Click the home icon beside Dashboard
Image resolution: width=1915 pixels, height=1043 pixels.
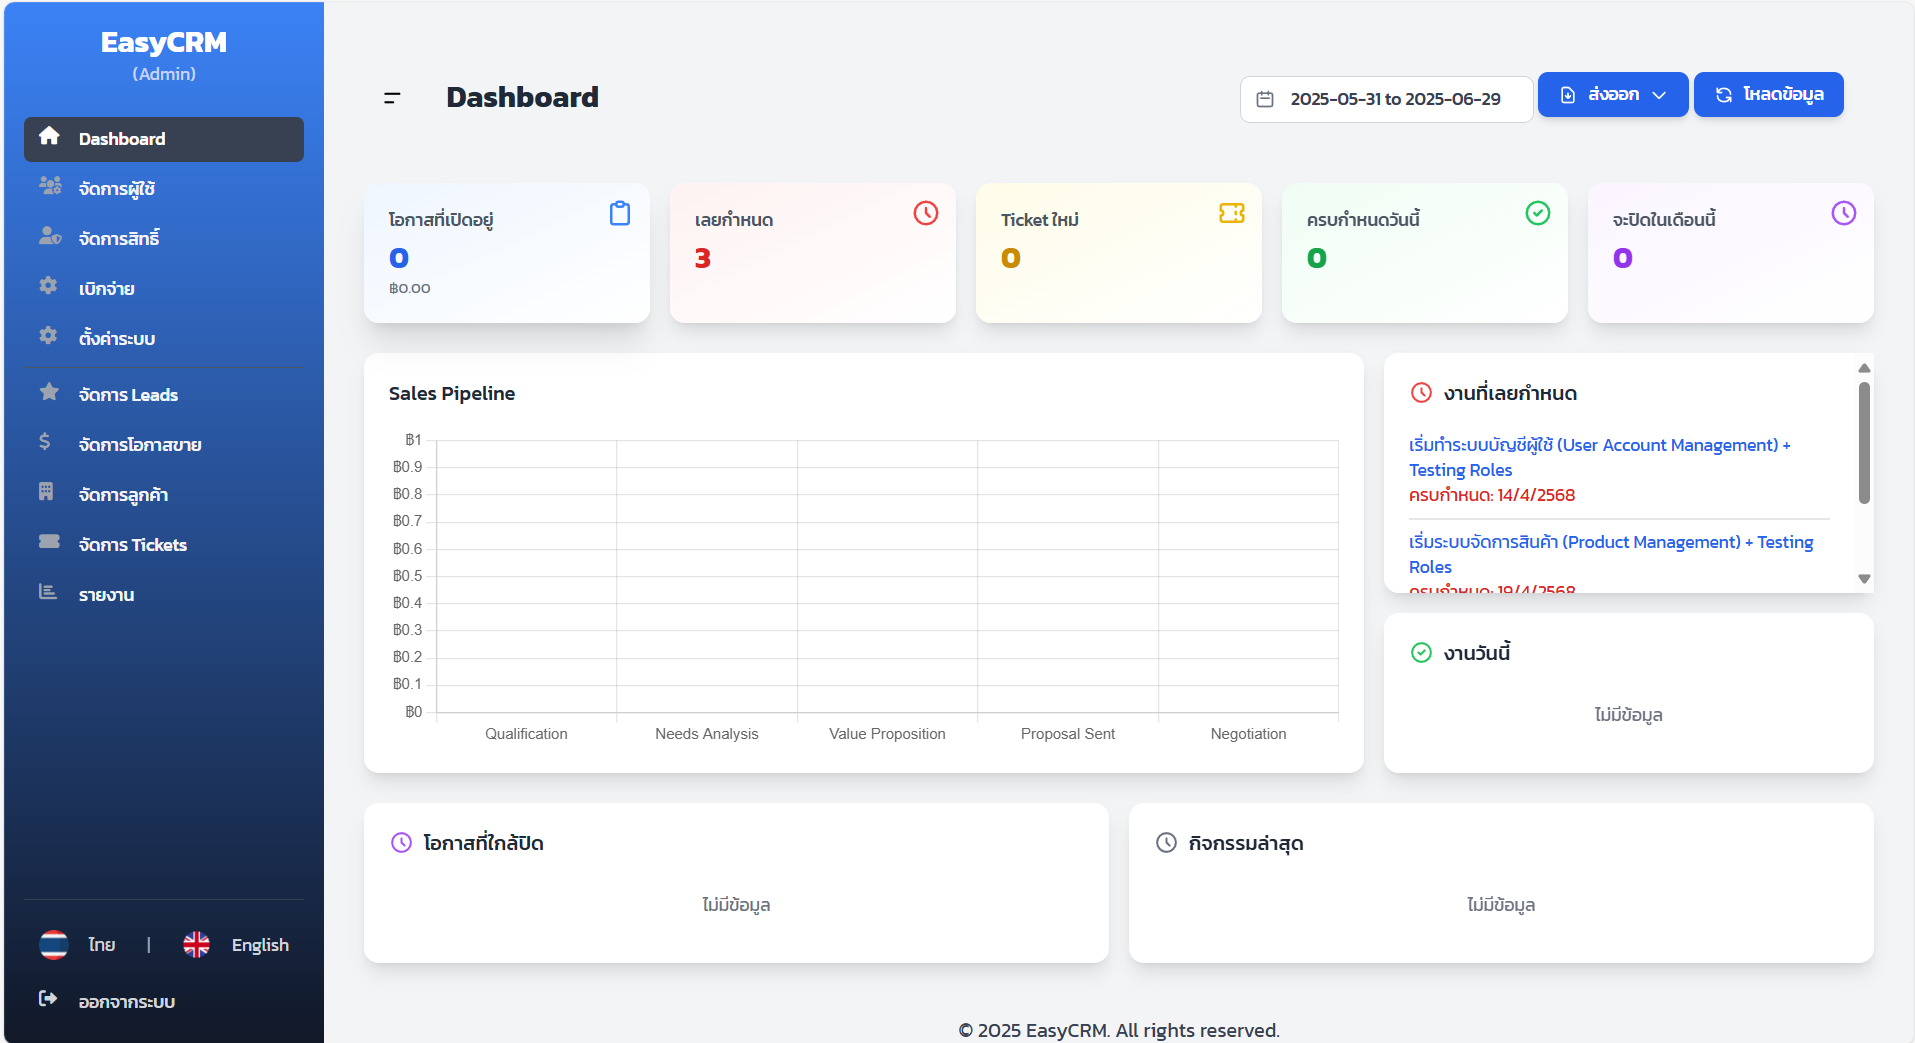coord(49,136)
